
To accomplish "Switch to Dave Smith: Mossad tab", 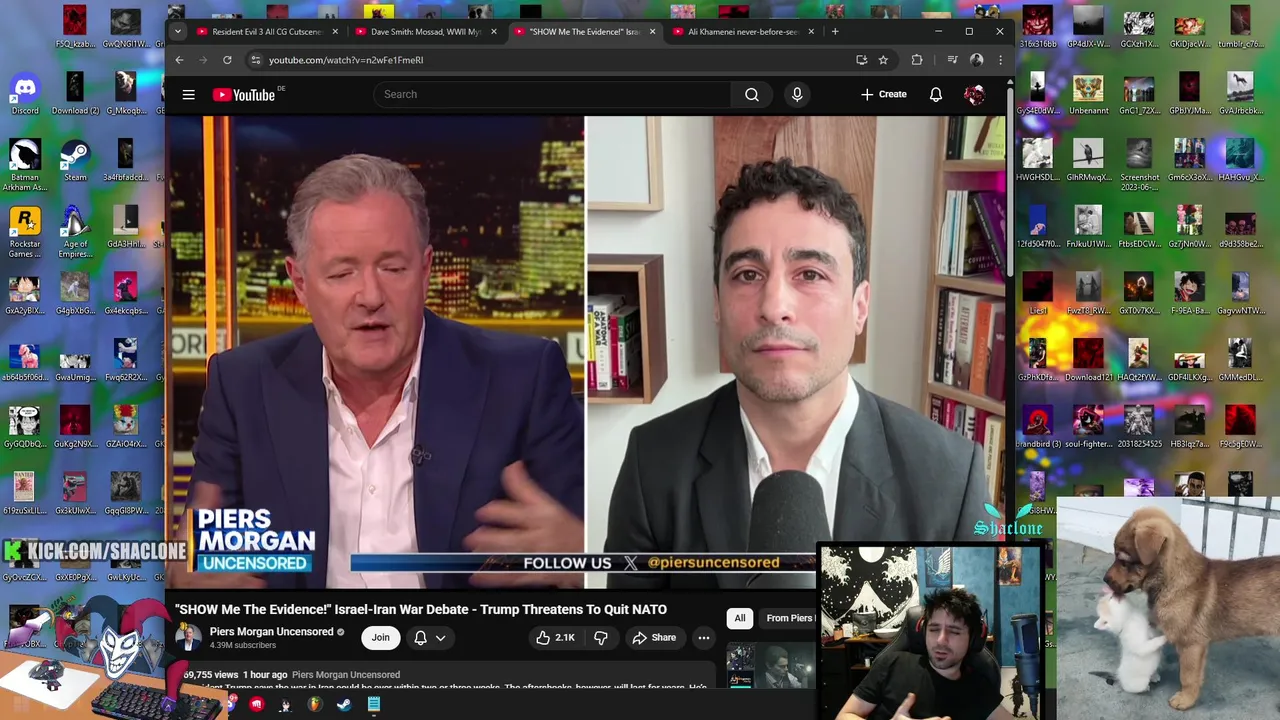I will [426, 32].
